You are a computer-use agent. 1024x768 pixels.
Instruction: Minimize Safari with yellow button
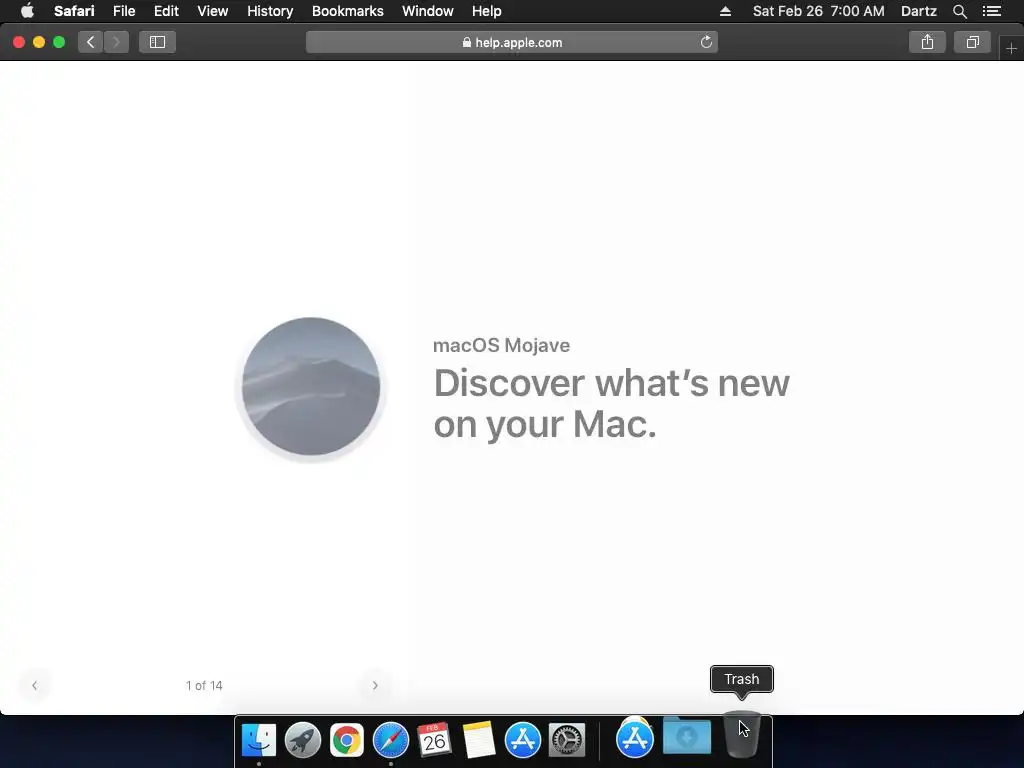(39, 42)
